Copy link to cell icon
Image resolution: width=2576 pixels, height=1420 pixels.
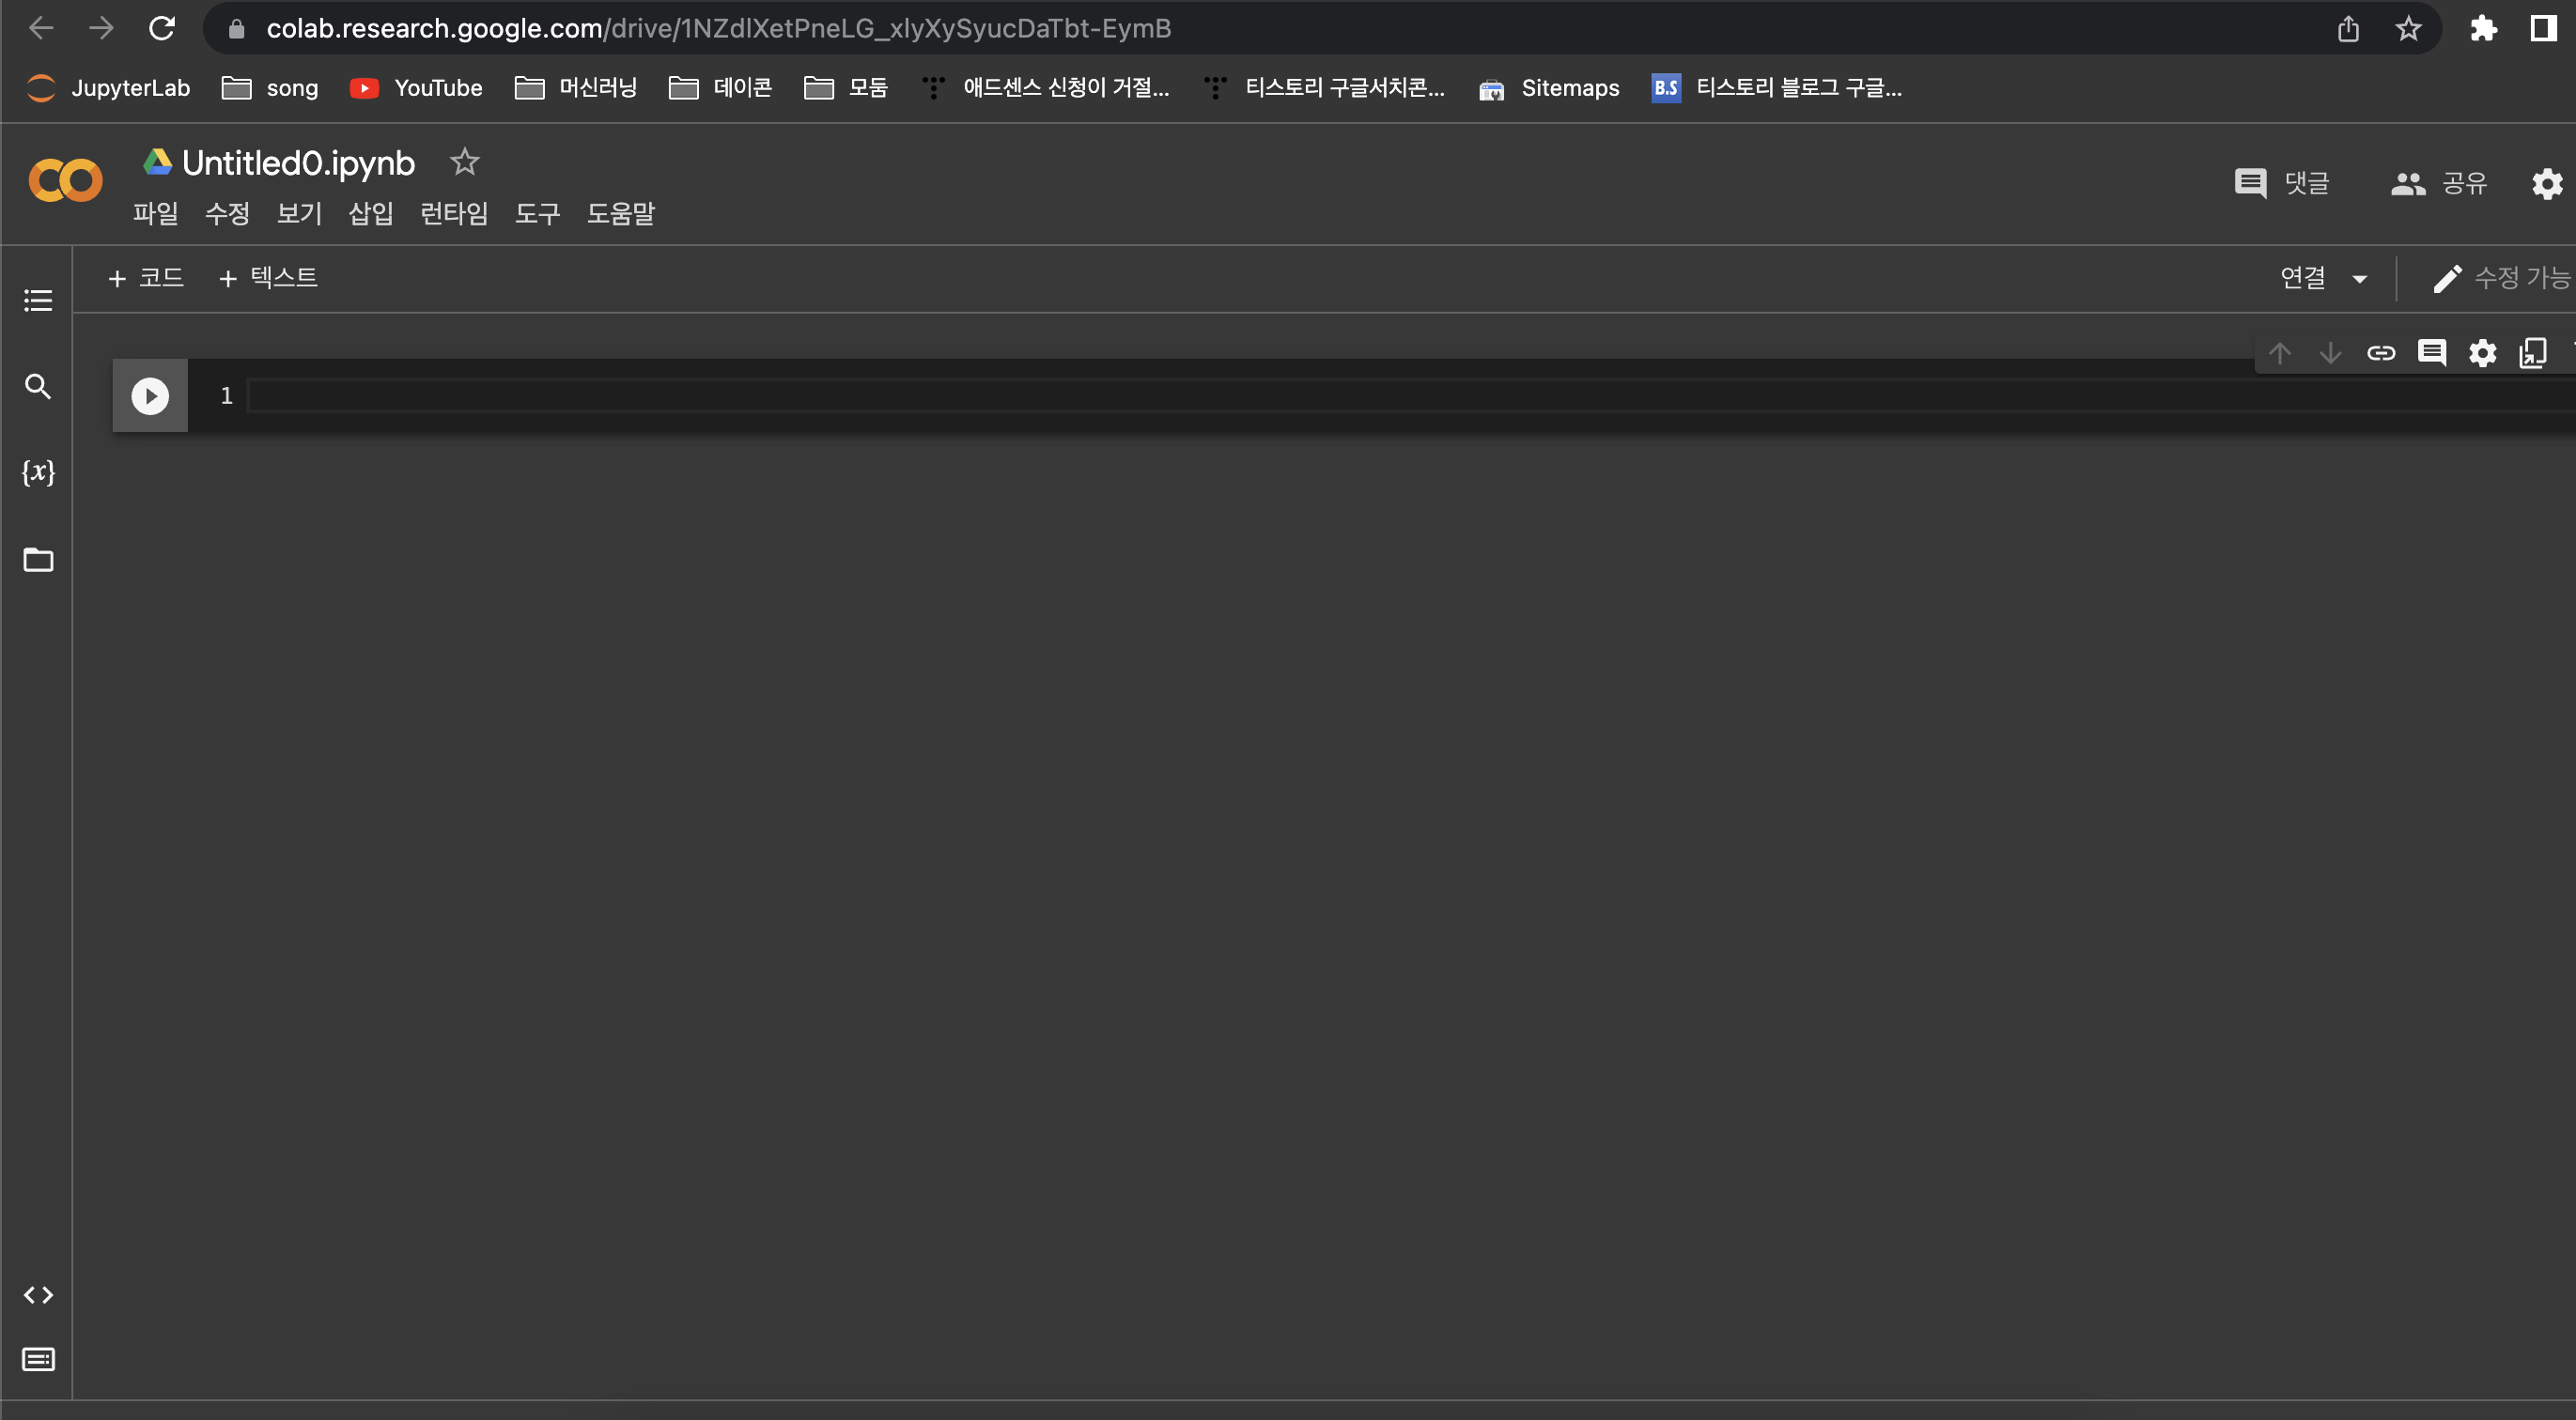2381,353
